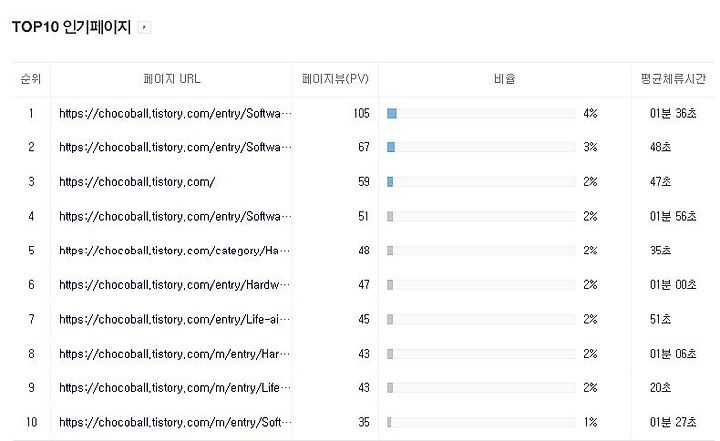Click the 4% ratio label
The height and width of the screenshot is (441, 720).
coord(590,113)
